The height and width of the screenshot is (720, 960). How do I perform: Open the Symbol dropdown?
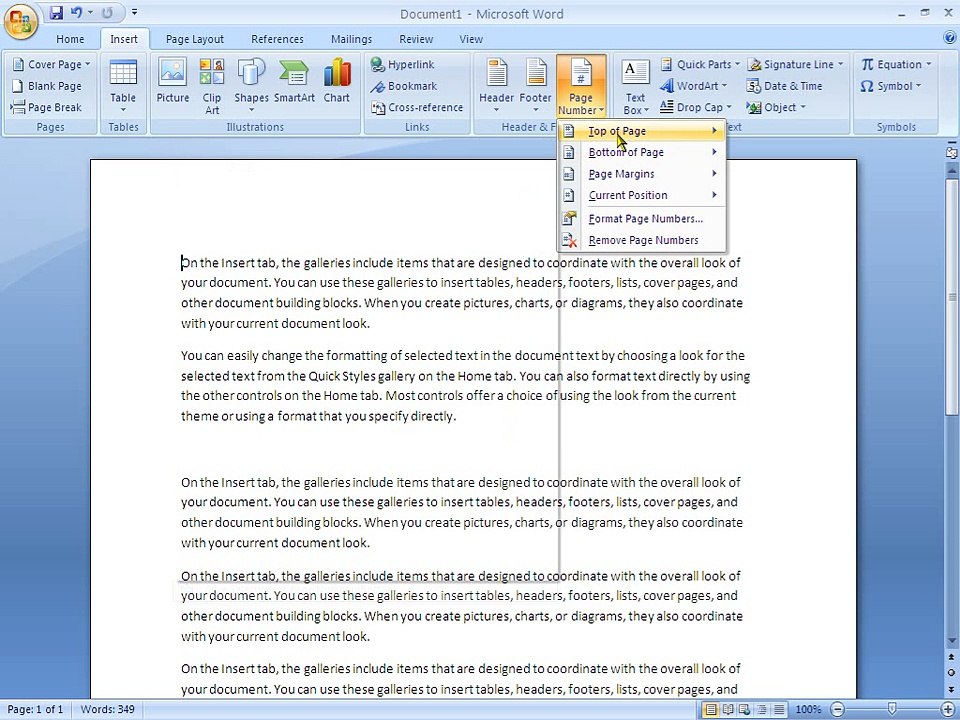pyautogui.click(x=890, y=86)
